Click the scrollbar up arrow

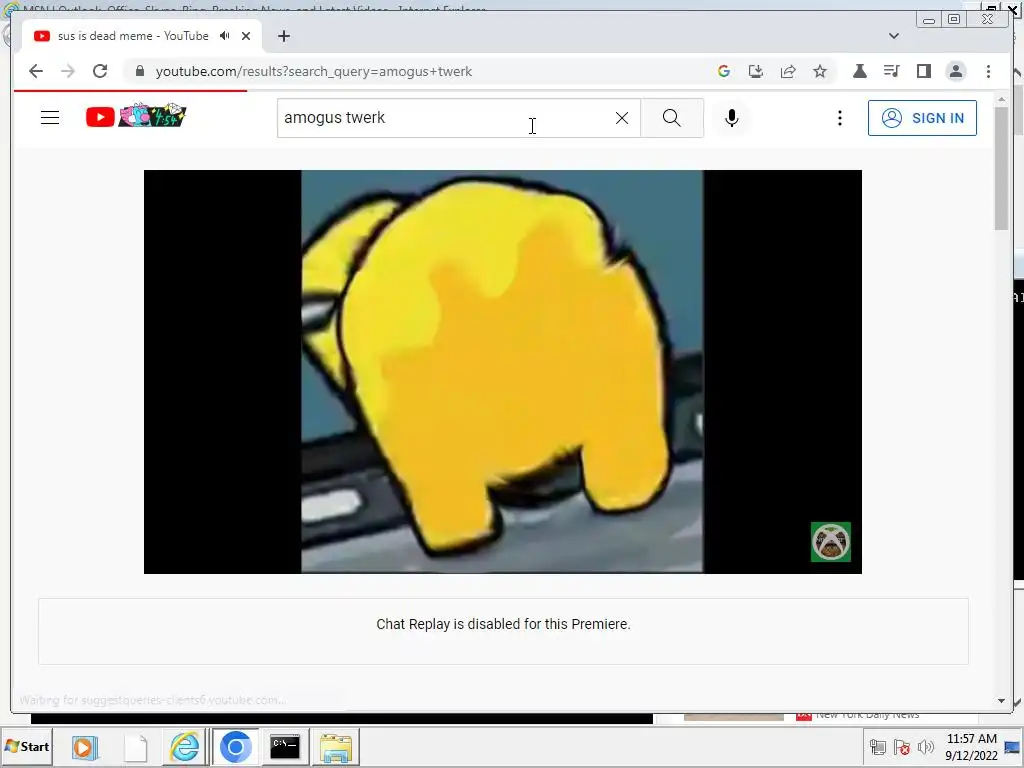(x=1001, y=99)
